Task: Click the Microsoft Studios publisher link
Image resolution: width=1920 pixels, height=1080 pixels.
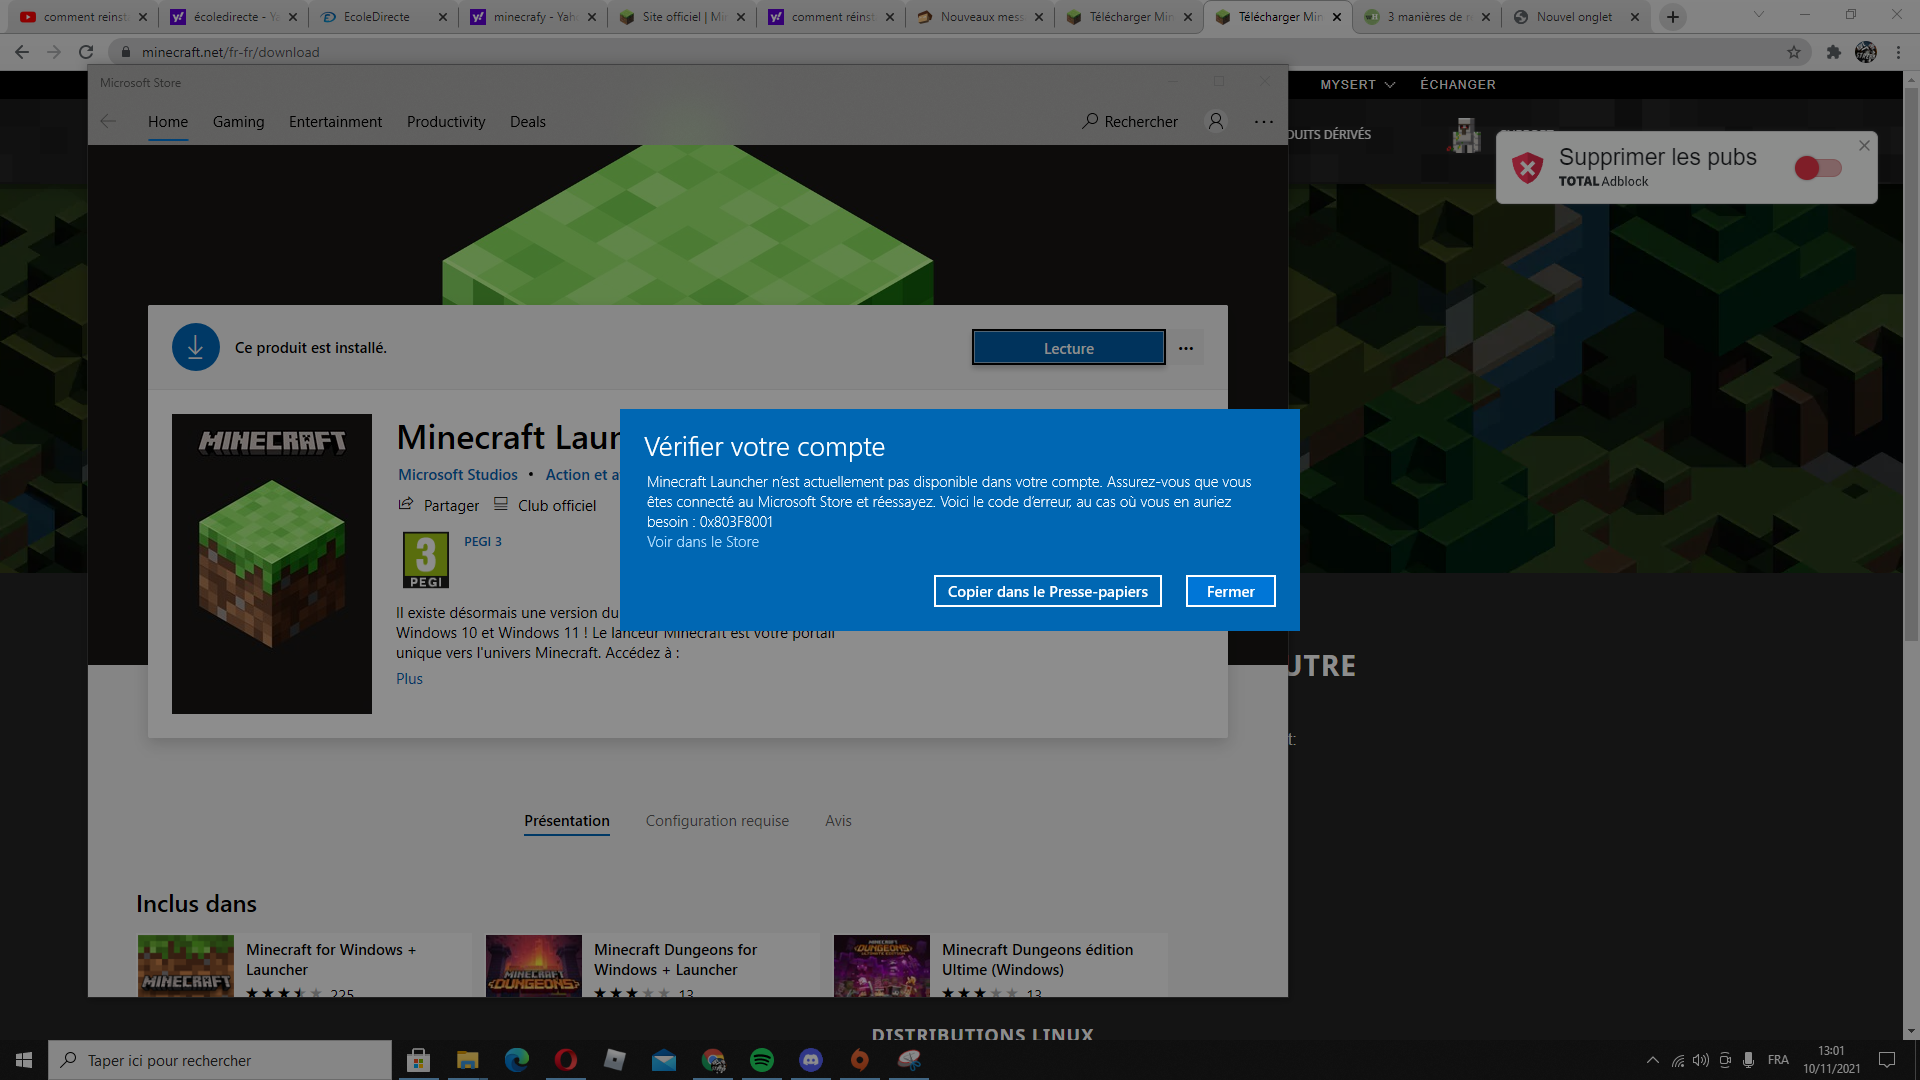Action: click(x=458, y=475)
